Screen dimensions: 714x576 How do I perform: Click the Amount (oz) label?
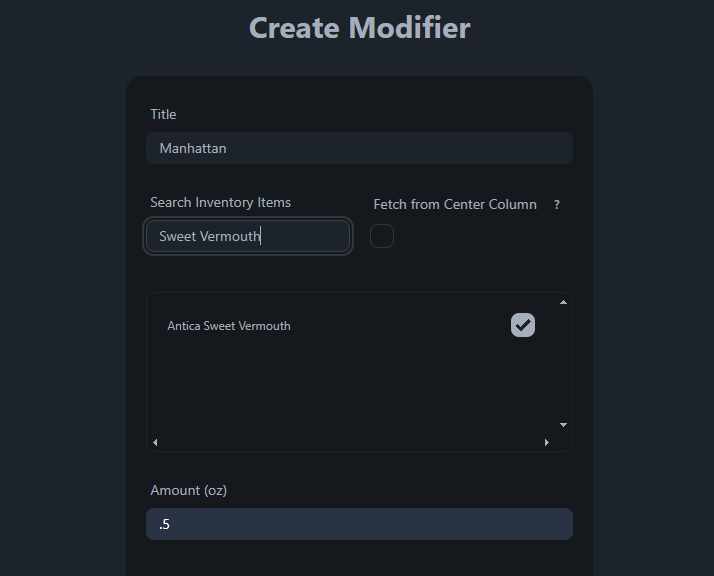188,491
